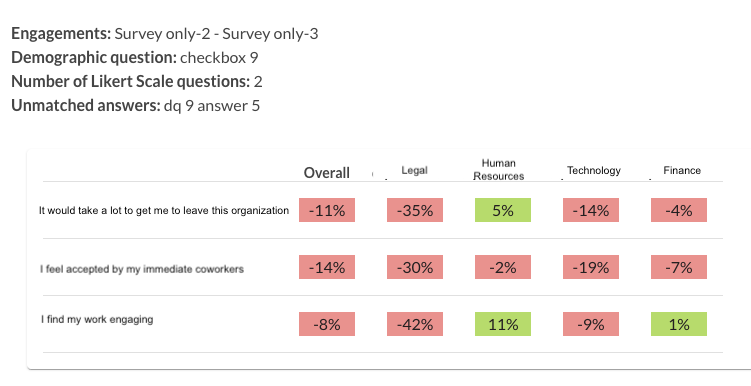Click the Human Resources column header
This screenshot has height=386, width=751.
tap(499, 170)
